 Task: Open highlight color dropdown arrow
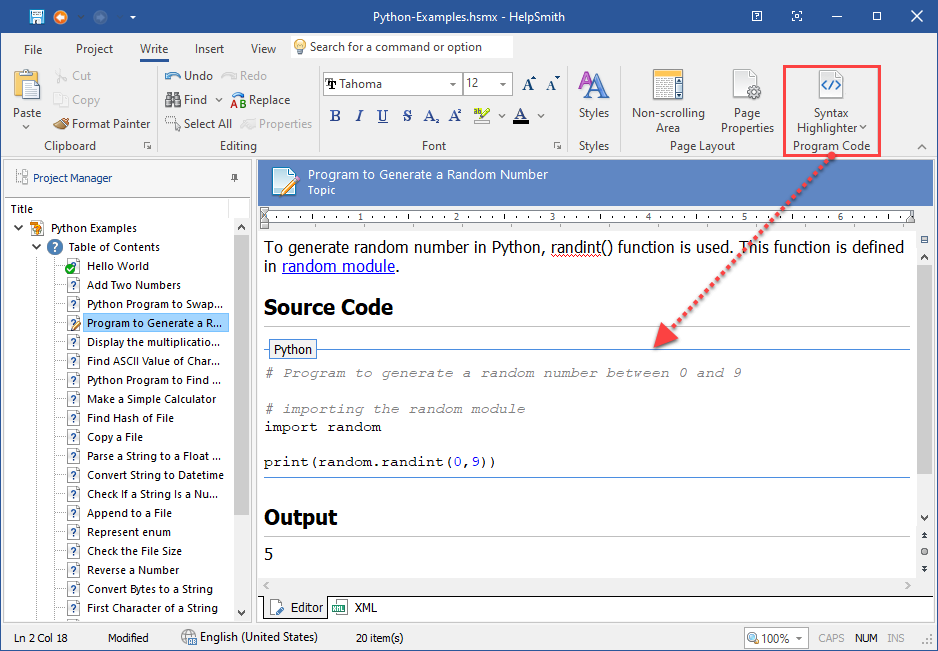tap(501, 115)
